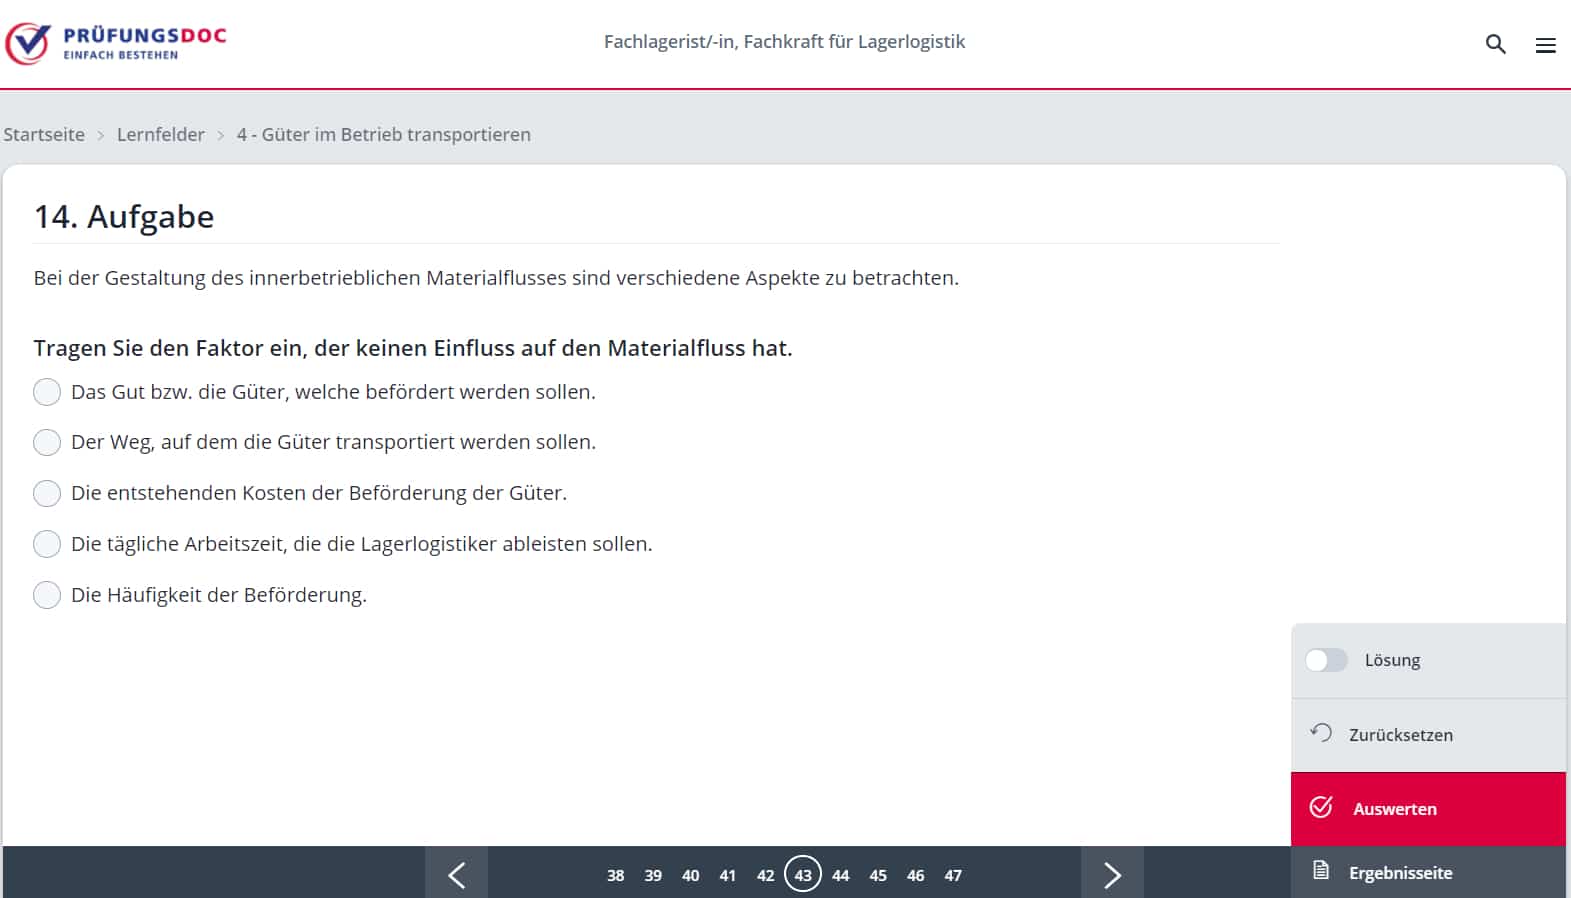Click the Auswerten checkmark icon

pos(1321,807)
